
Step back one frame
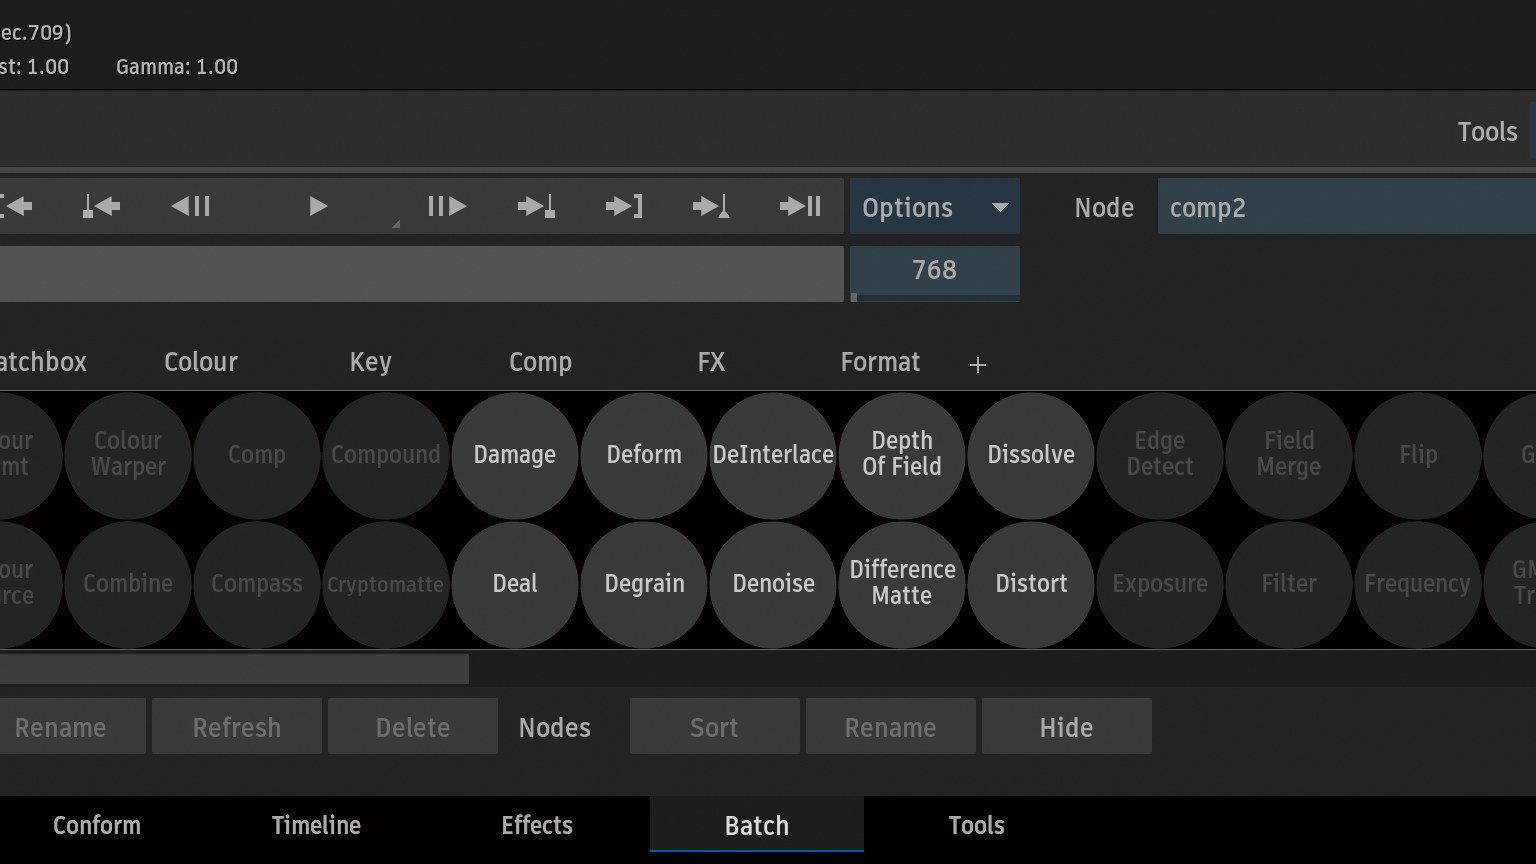click(x=190, y=207)
